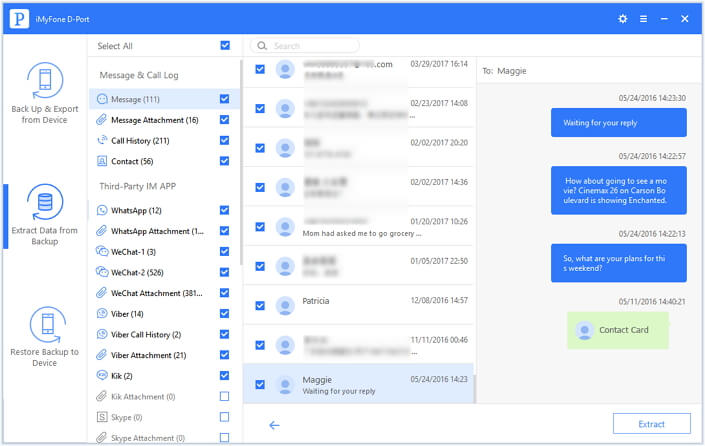Screen dimensions: 705x446
Task: Click the WhatsApp icon
Action: 102,210
